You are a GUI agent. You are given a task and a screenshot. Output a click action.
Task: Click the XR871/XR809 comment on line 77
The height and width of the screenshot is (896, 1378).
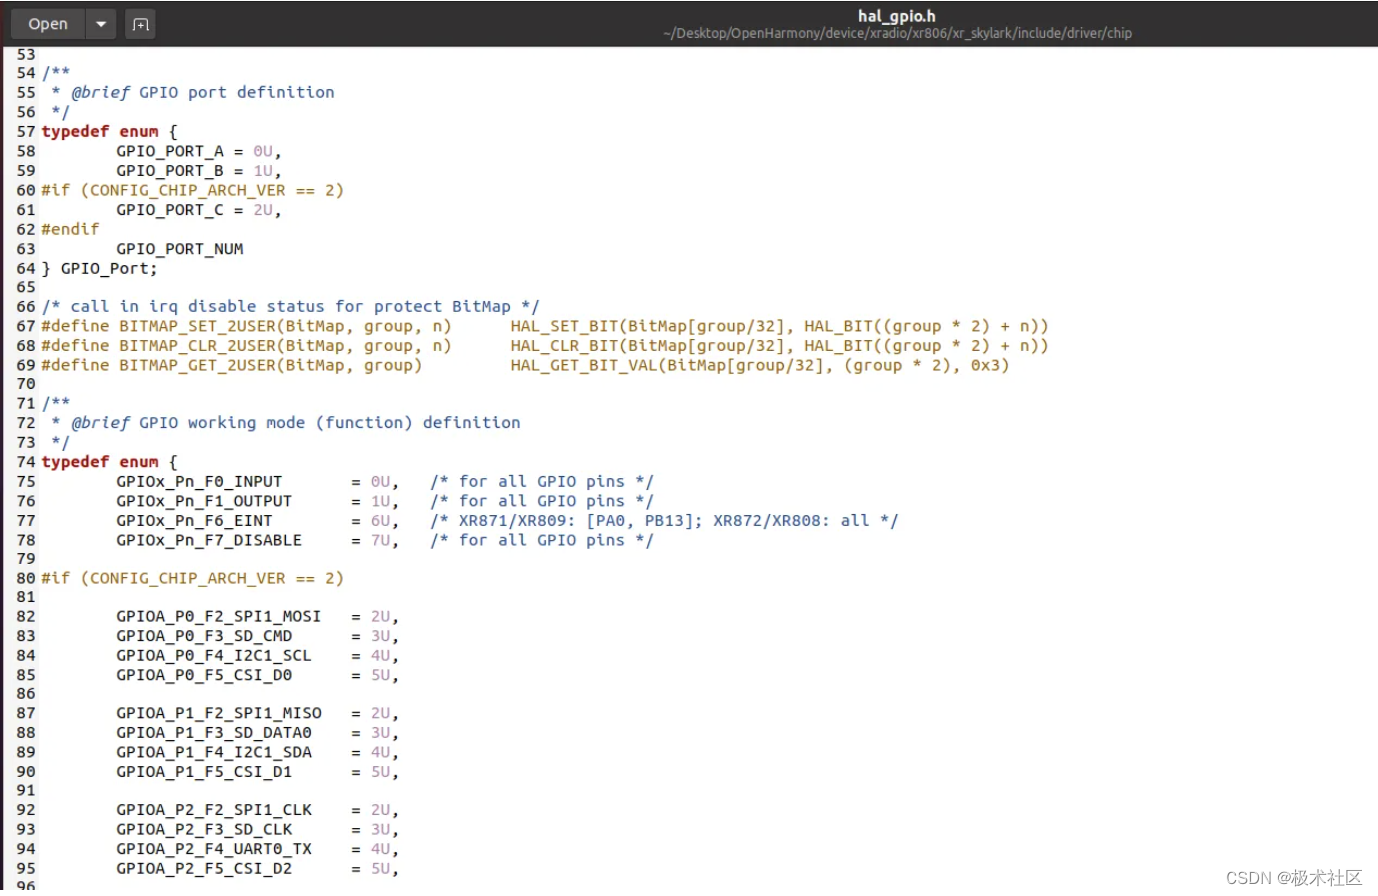point(664,520)
